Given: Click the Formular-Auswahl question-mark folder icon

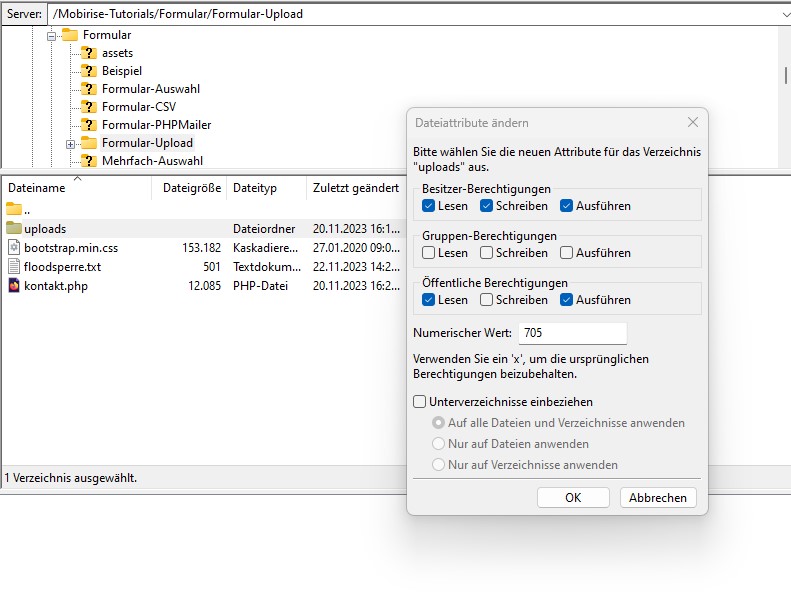Looking at the screenshot, I should pyautogui.click(x=89, y=89).
